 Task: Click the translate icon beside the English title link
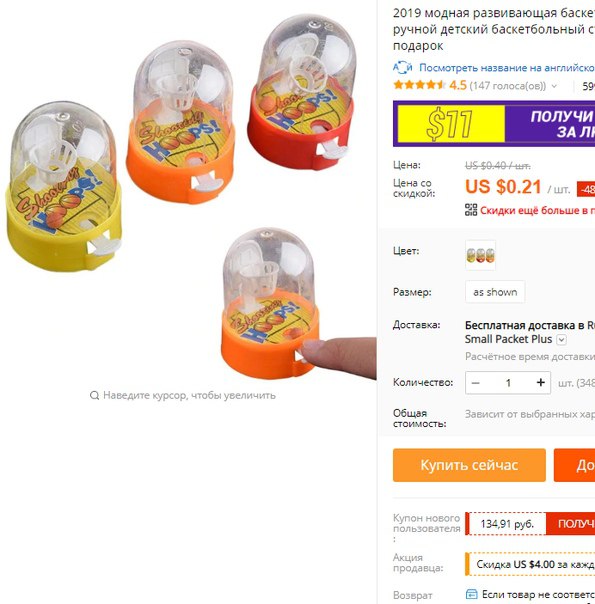(402, 67)
